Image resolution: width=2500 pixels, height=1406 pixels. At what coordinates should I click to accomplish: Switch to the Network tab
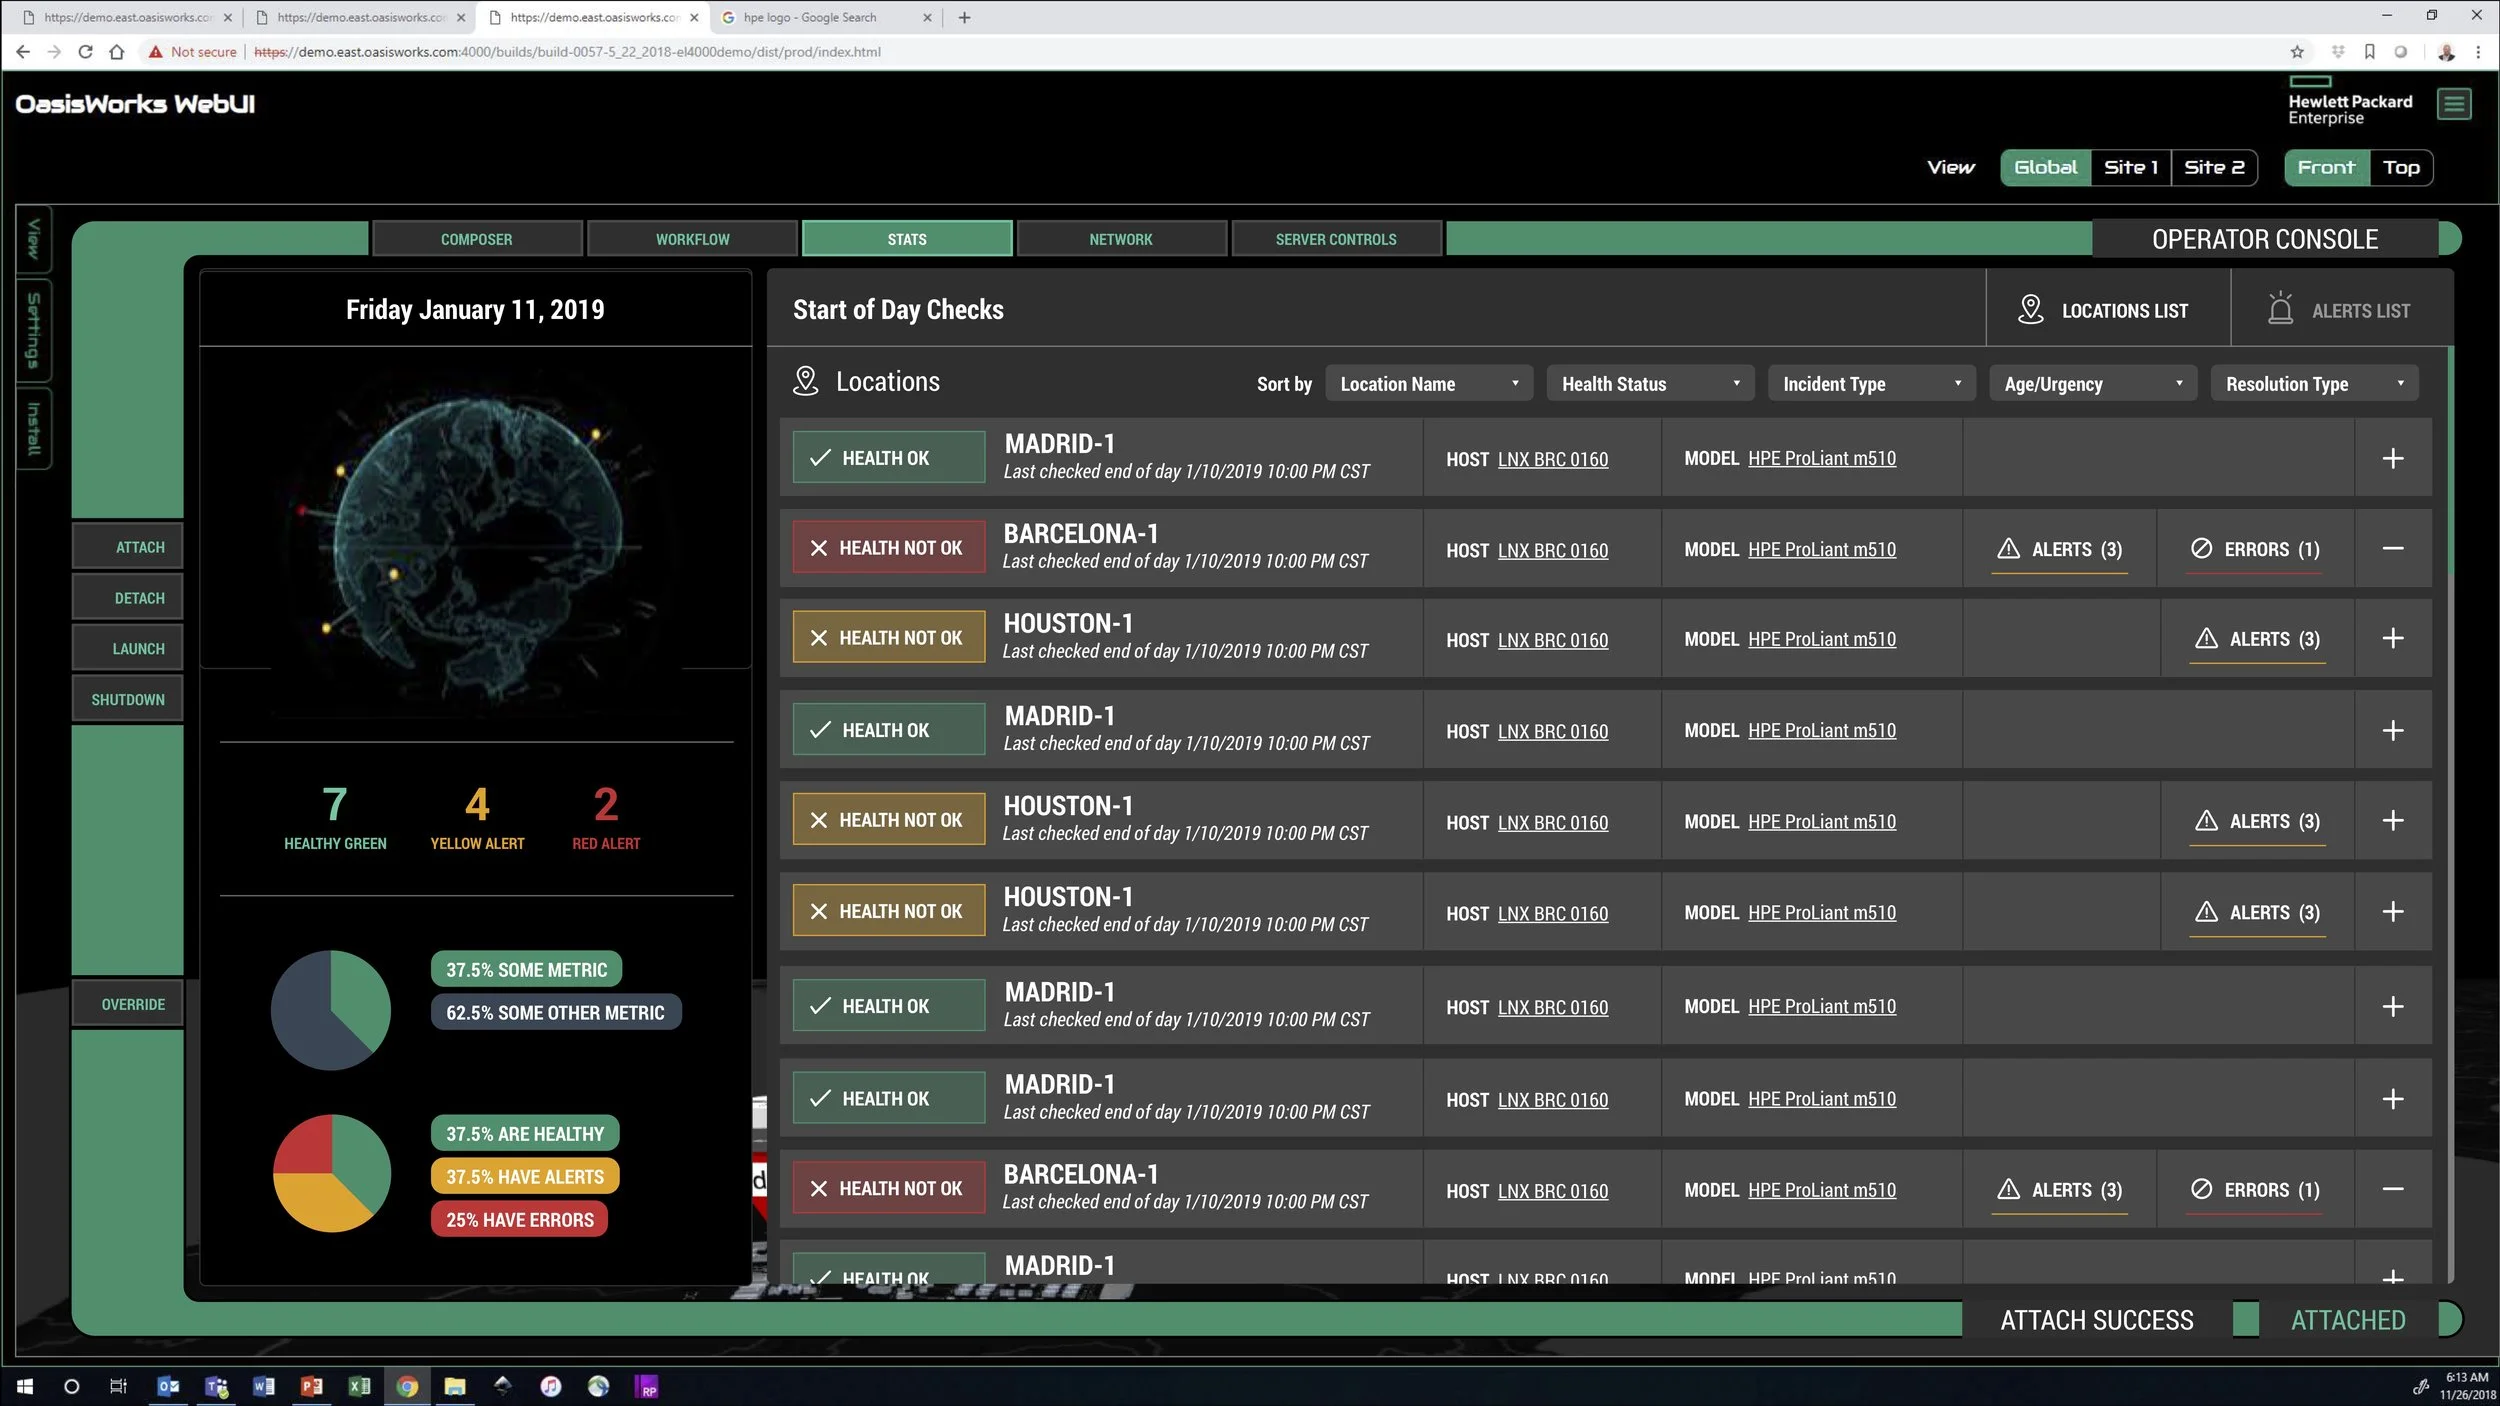1120,239
